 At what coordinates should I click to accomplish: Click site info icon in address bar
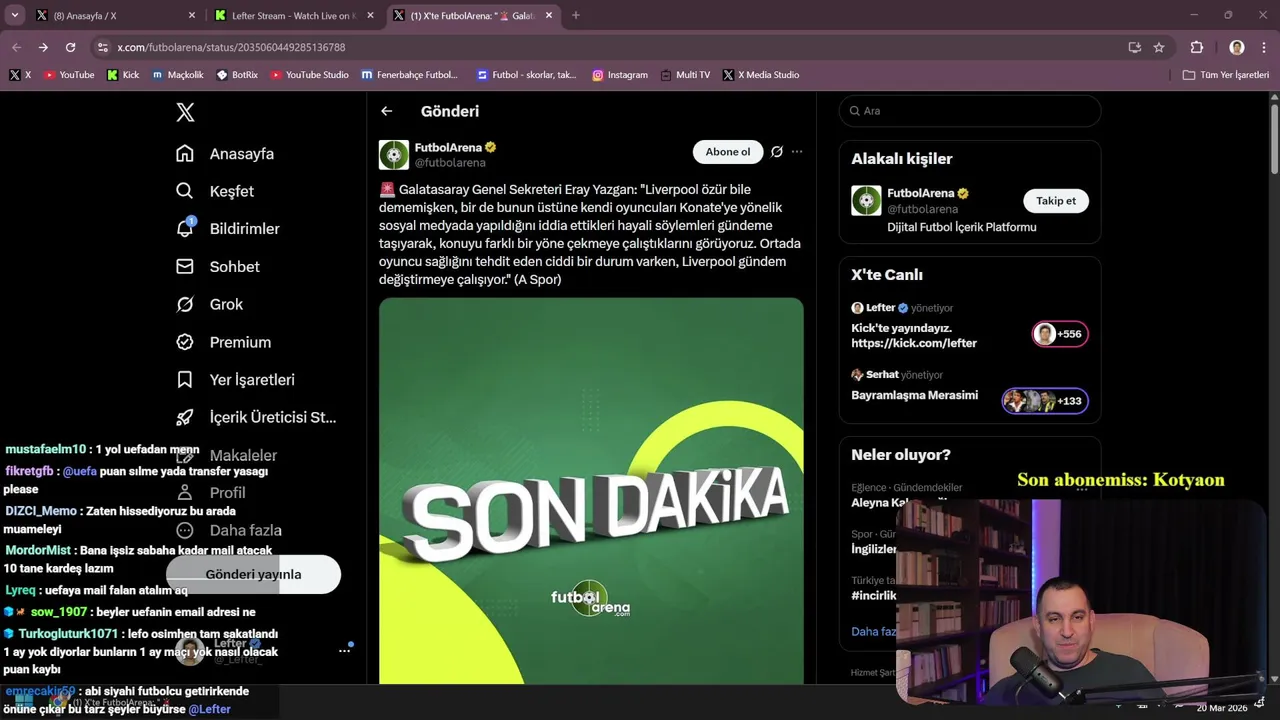102,47
